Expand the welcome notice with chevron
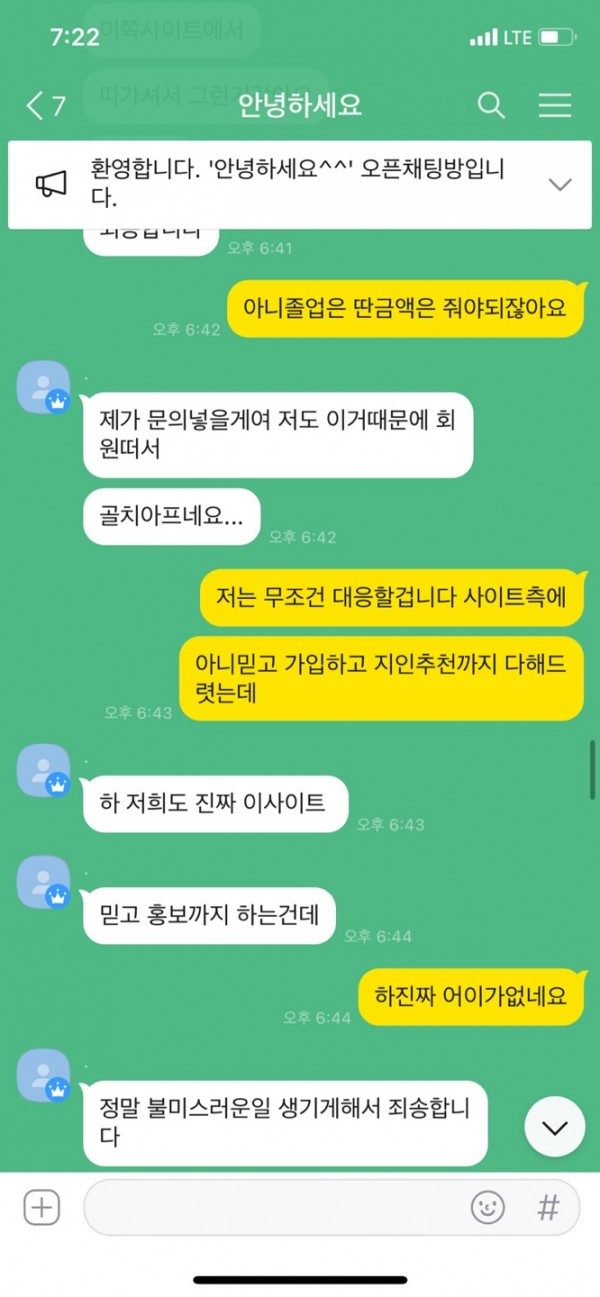600x1297 pixels. click(x=560, y=184)
